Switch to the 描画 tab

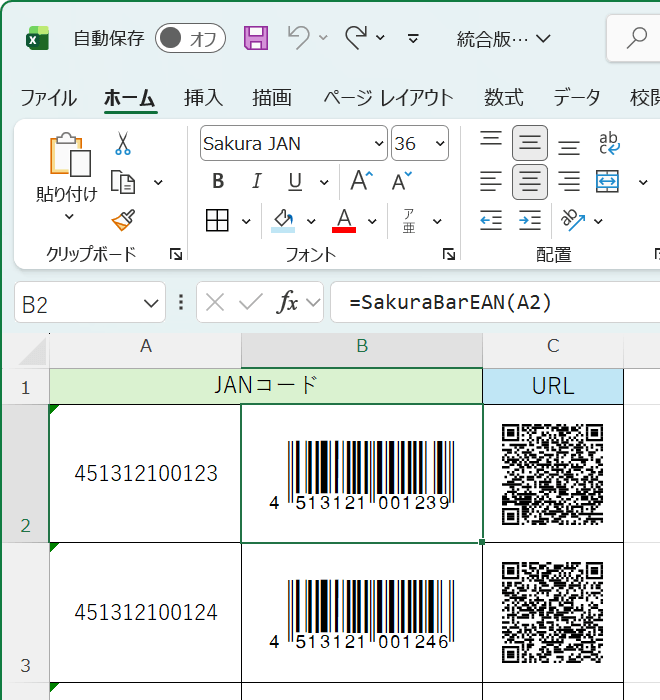pyautogui.click(x=272, y=98)
